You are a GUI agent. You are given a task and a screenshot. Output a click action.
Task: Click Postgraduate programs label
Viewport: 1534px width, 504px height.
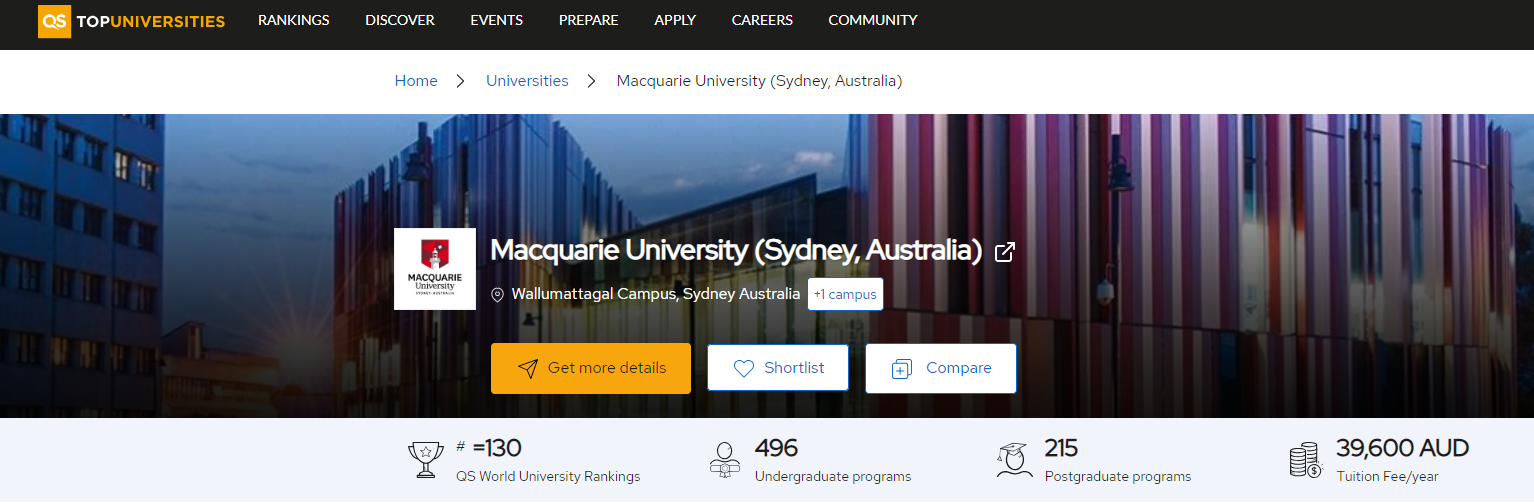[1118, 477]
